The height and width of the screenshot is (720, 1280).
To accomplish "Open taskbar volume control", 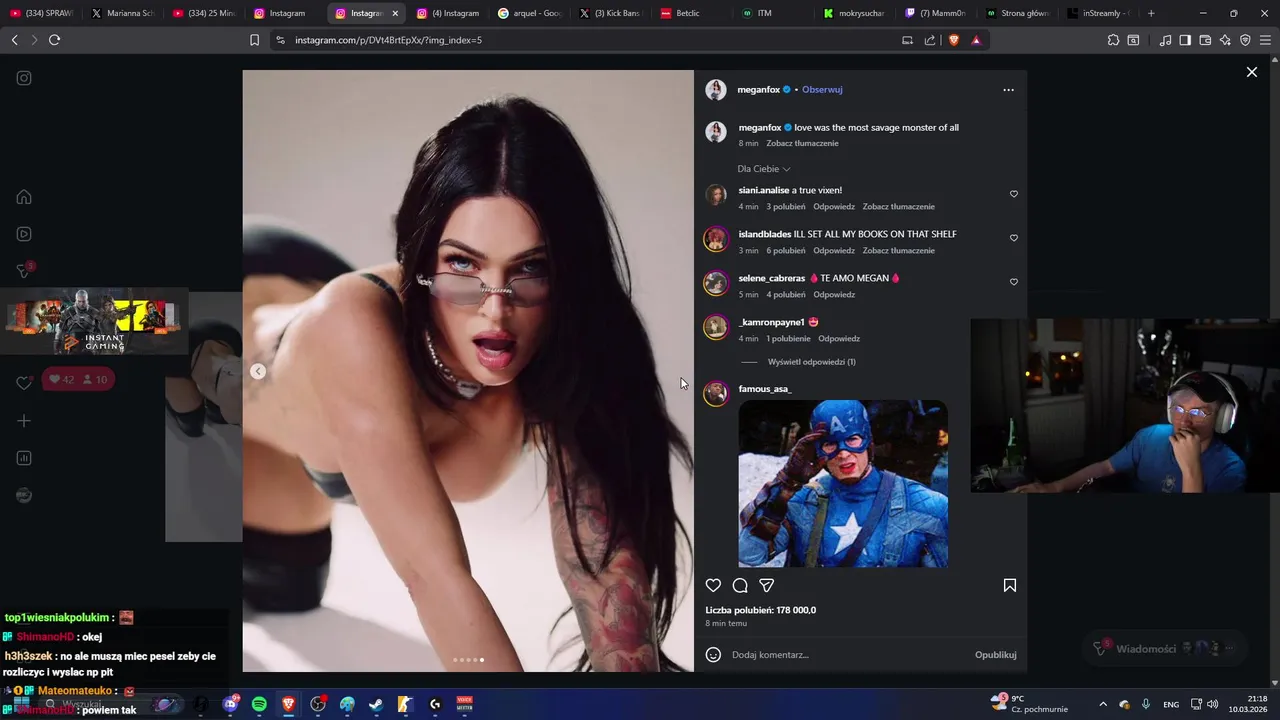I will (1211, 704).
